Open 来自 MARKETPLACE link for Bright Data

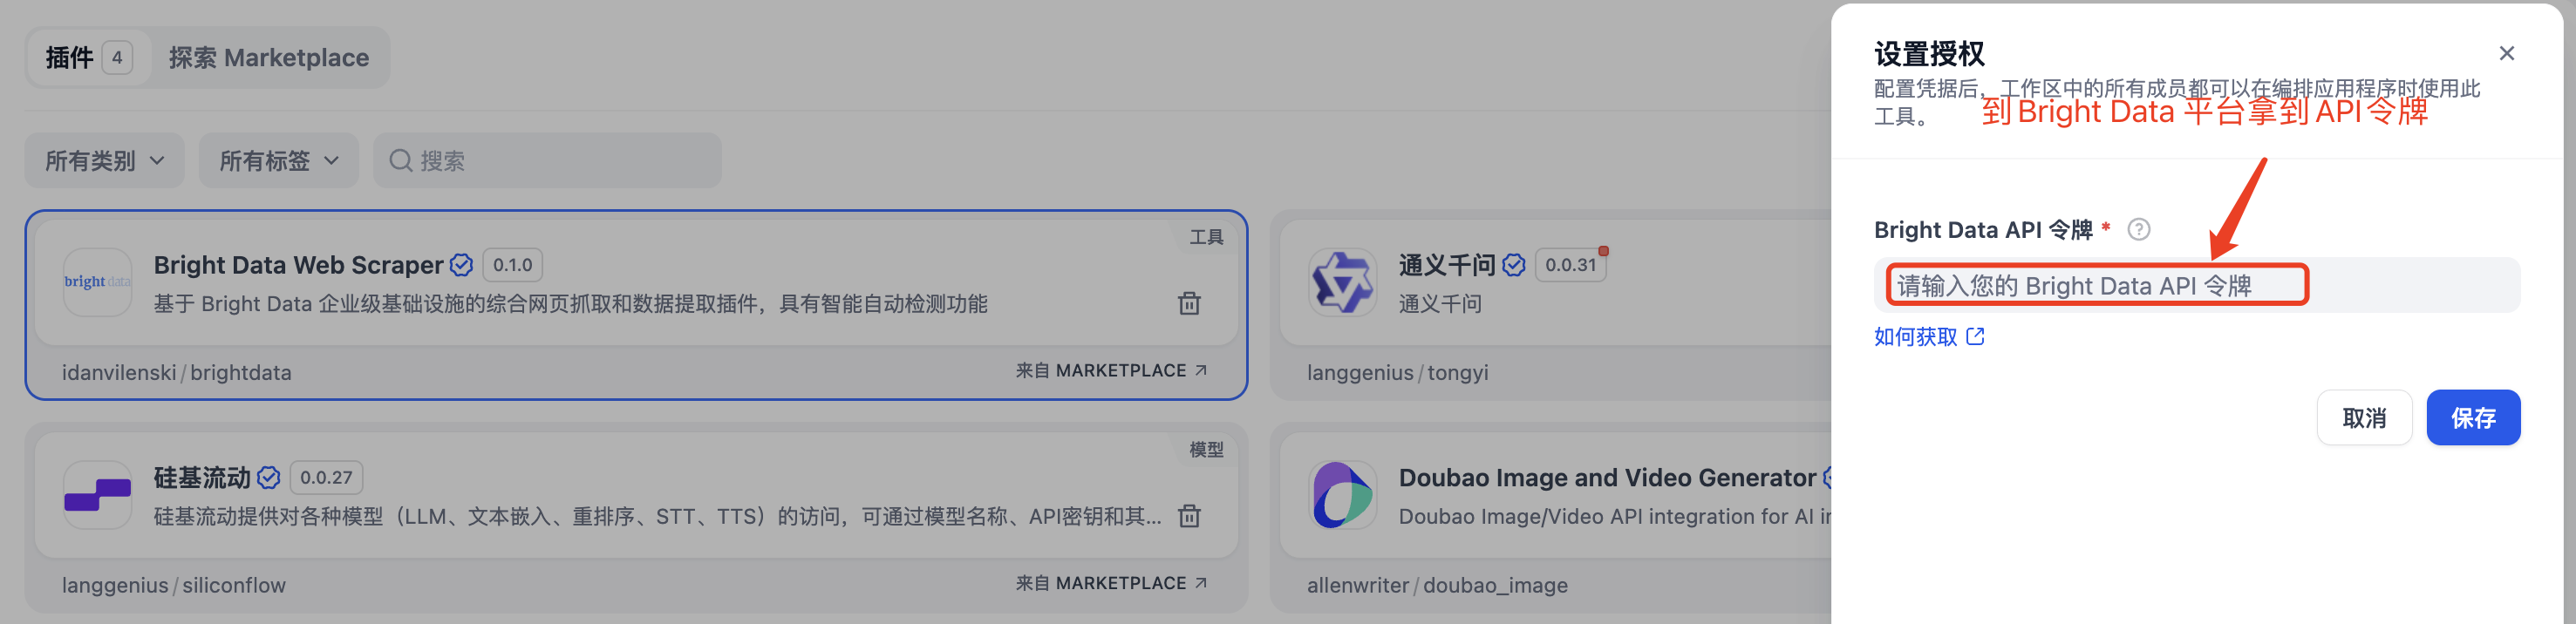point(1111,371)
